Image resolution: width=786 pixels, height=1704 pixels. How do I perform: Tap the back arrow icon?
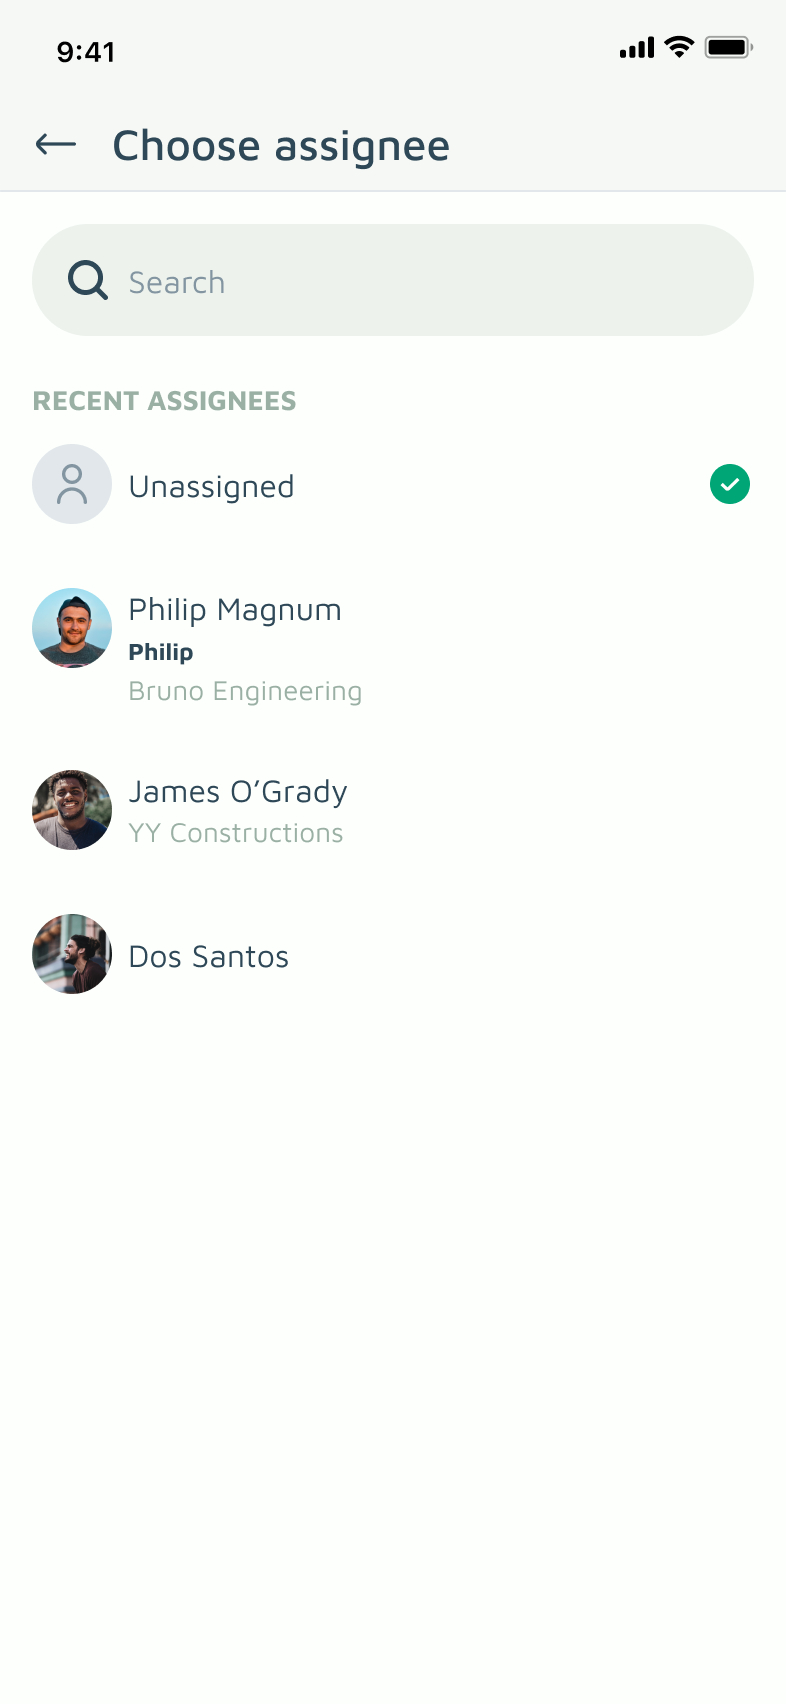pyautogui.click(x=56, y=145)
